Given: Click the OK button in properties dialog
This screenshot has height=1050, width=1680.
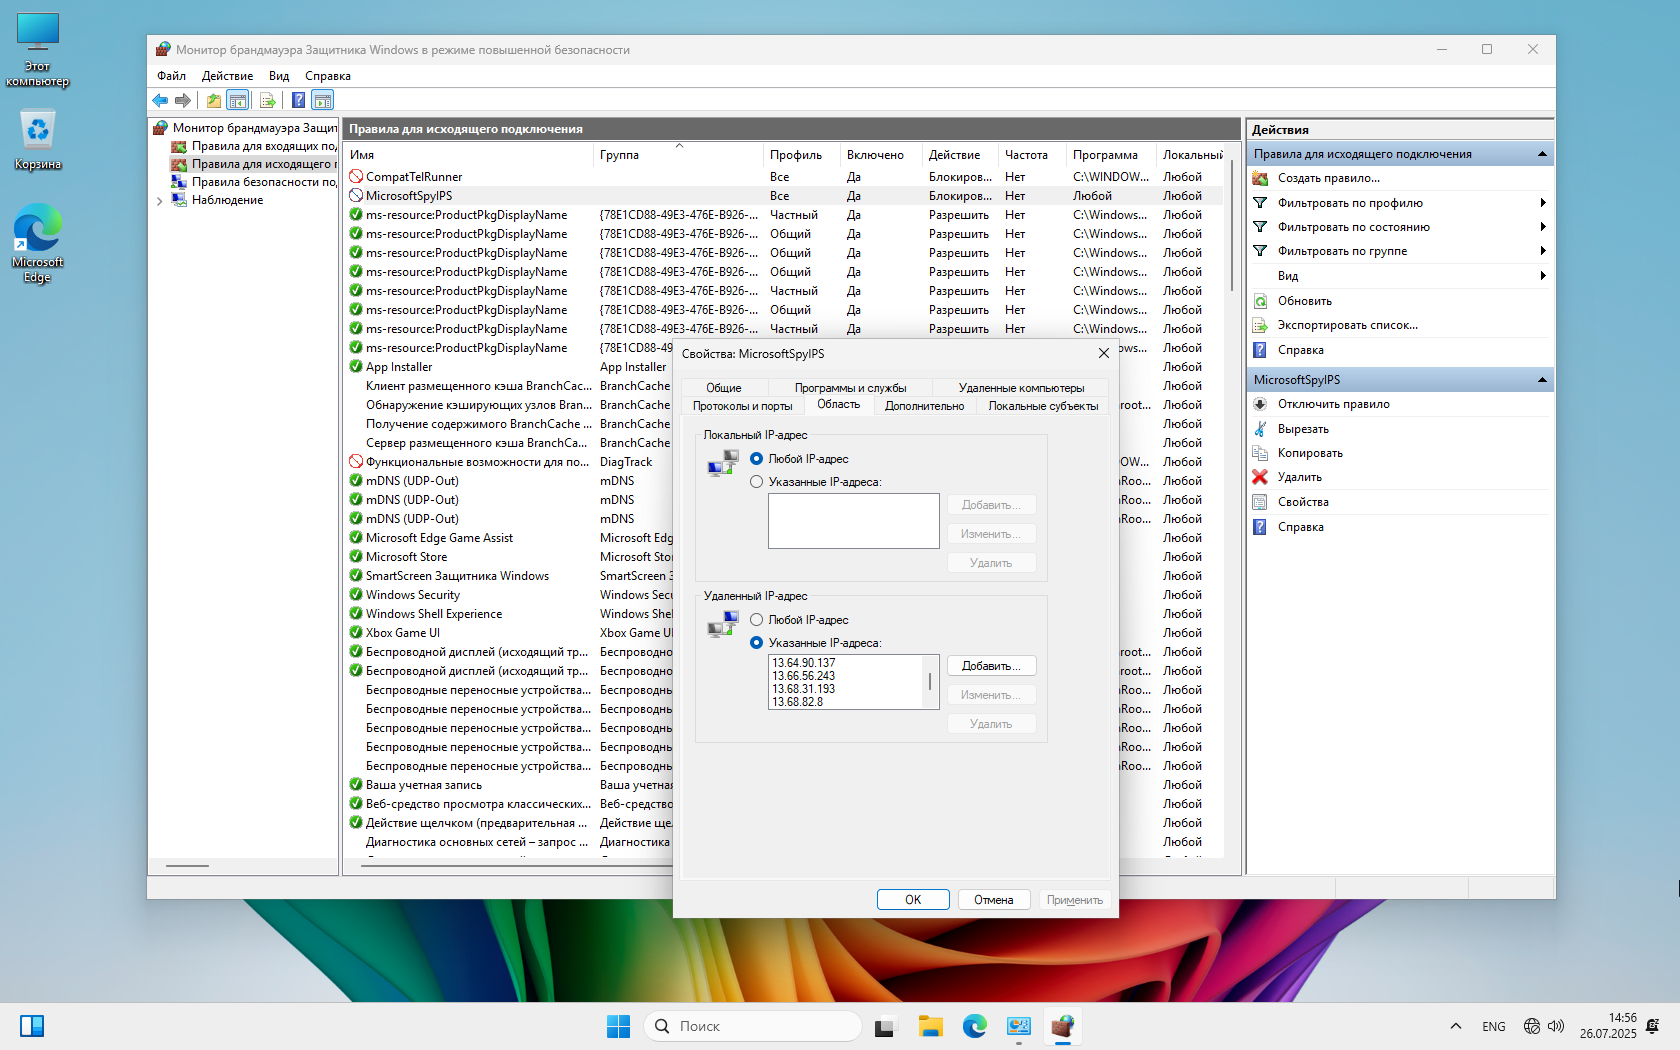Looking at the screenshot, I should pos(913,900).
